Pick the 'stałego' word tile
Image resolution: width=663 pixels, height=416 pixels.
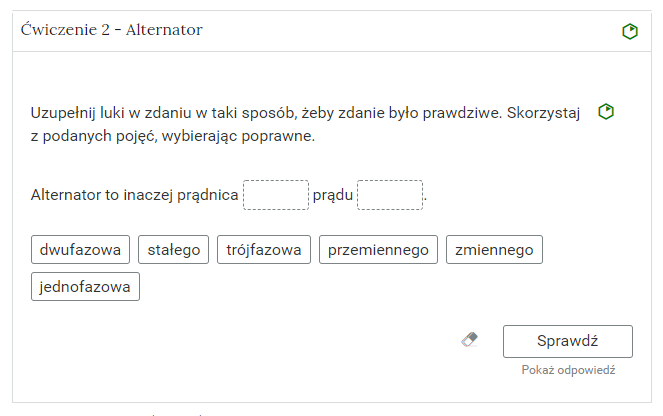[173, 249]
